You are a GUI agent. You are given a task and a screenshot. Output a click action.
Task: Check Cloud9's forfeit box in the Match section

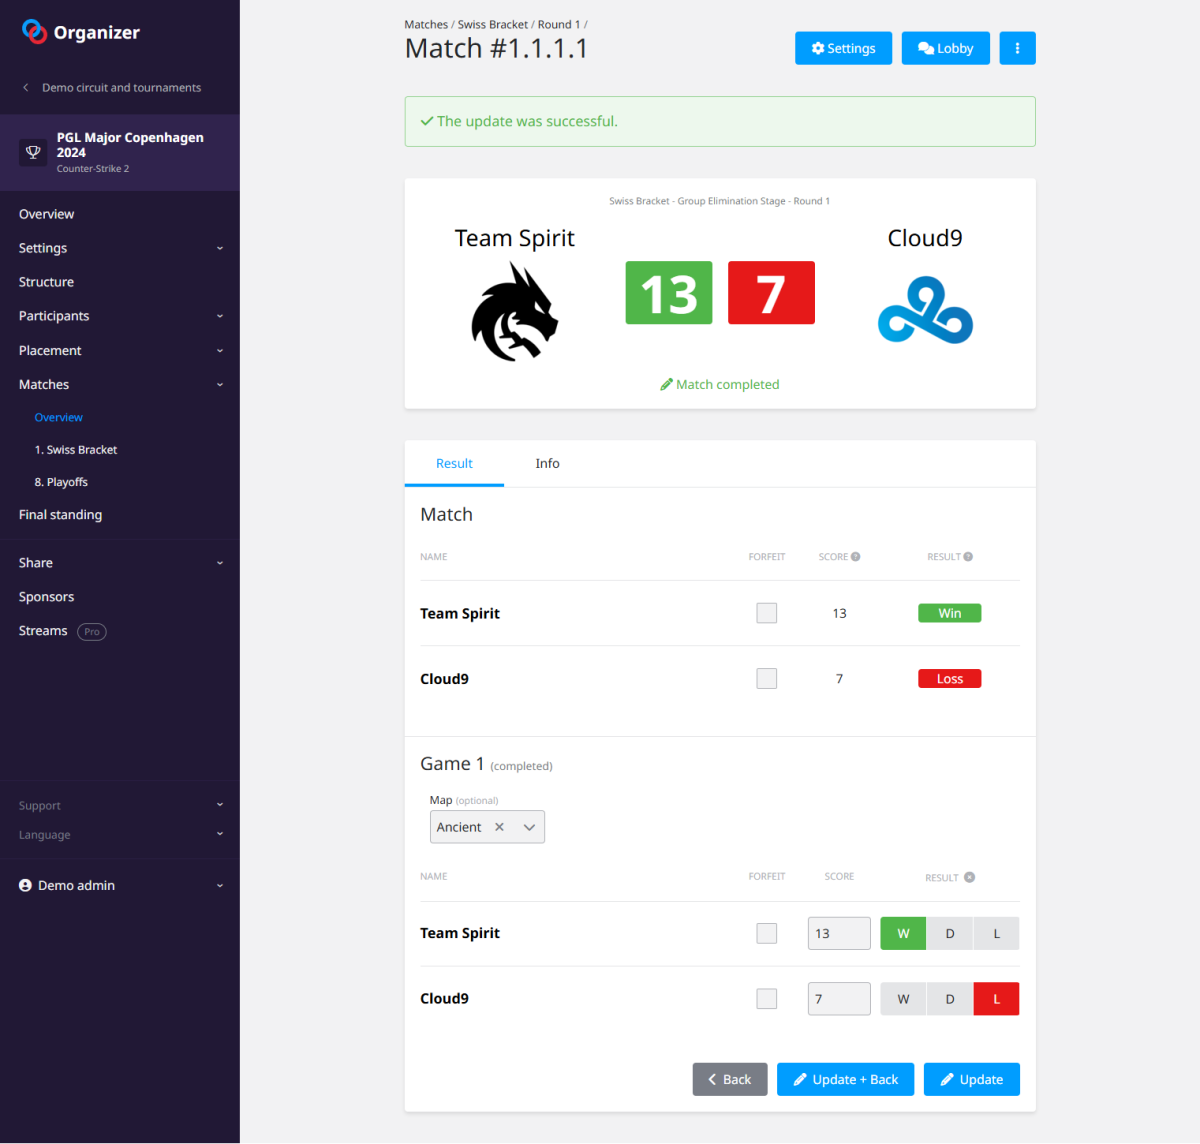766,678
